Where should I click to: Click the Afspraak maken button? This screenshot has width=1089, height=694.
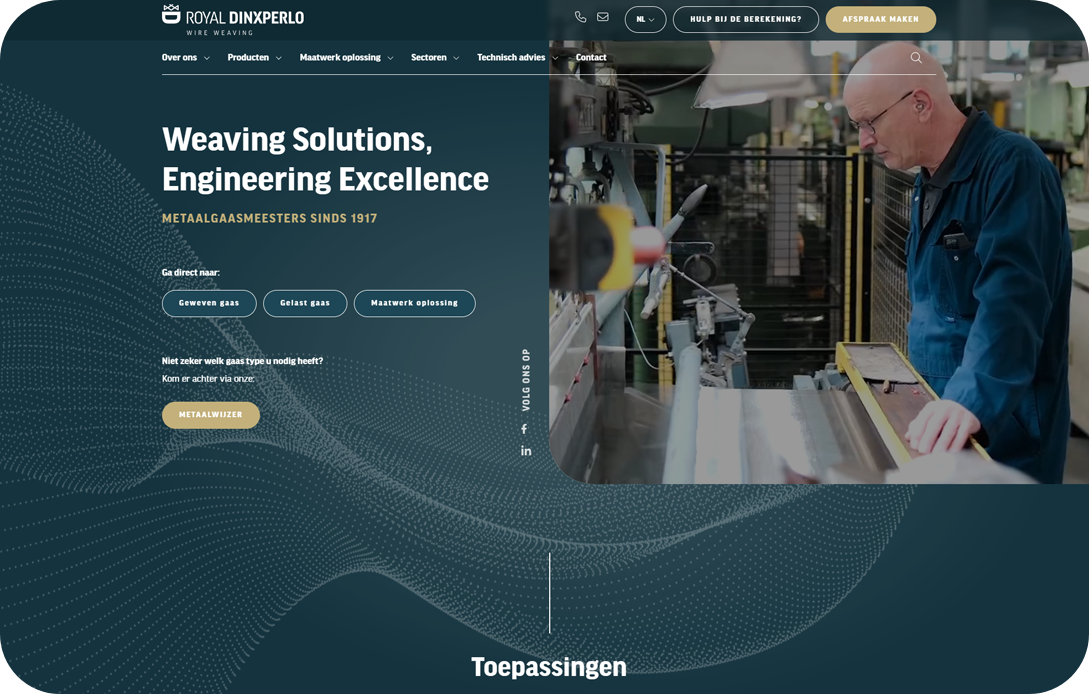881,19
